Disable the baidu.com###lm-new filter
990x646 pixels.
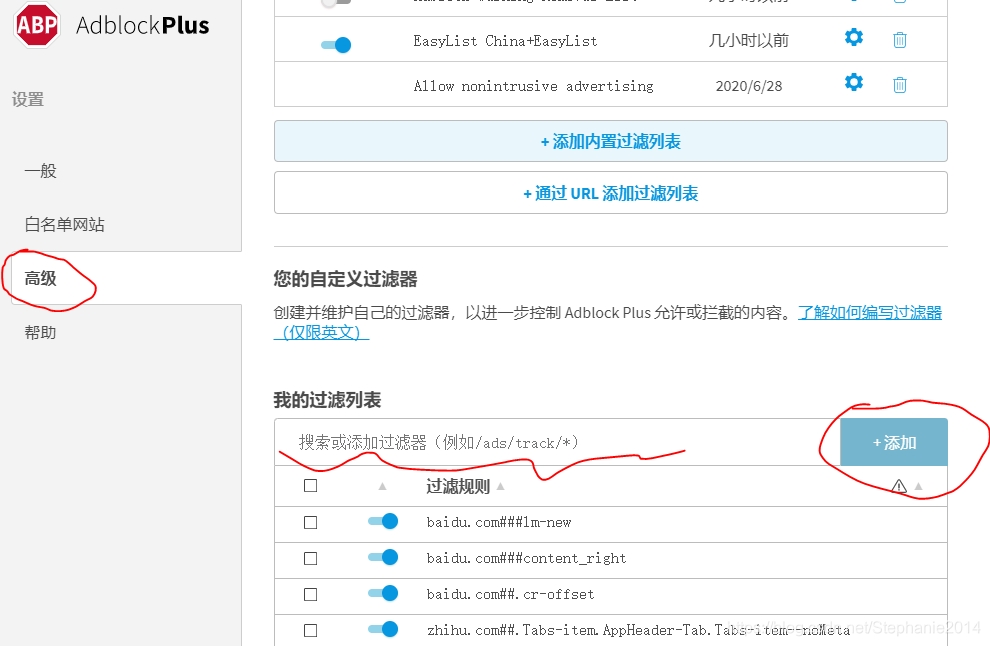pyautogui.click(x=383, y=521)
